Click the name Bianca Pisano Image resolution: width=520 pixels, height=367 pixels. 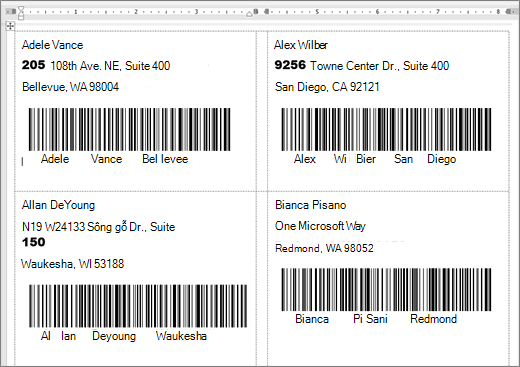point(310,205)
